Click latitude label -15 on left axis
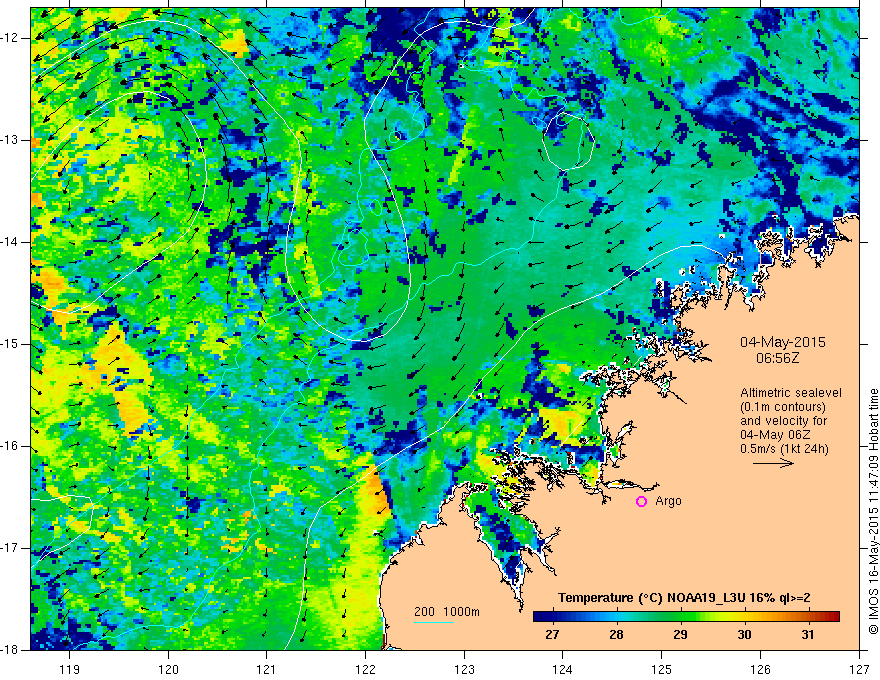Viewport: 880px width, 680px height. tap(11, 344)
